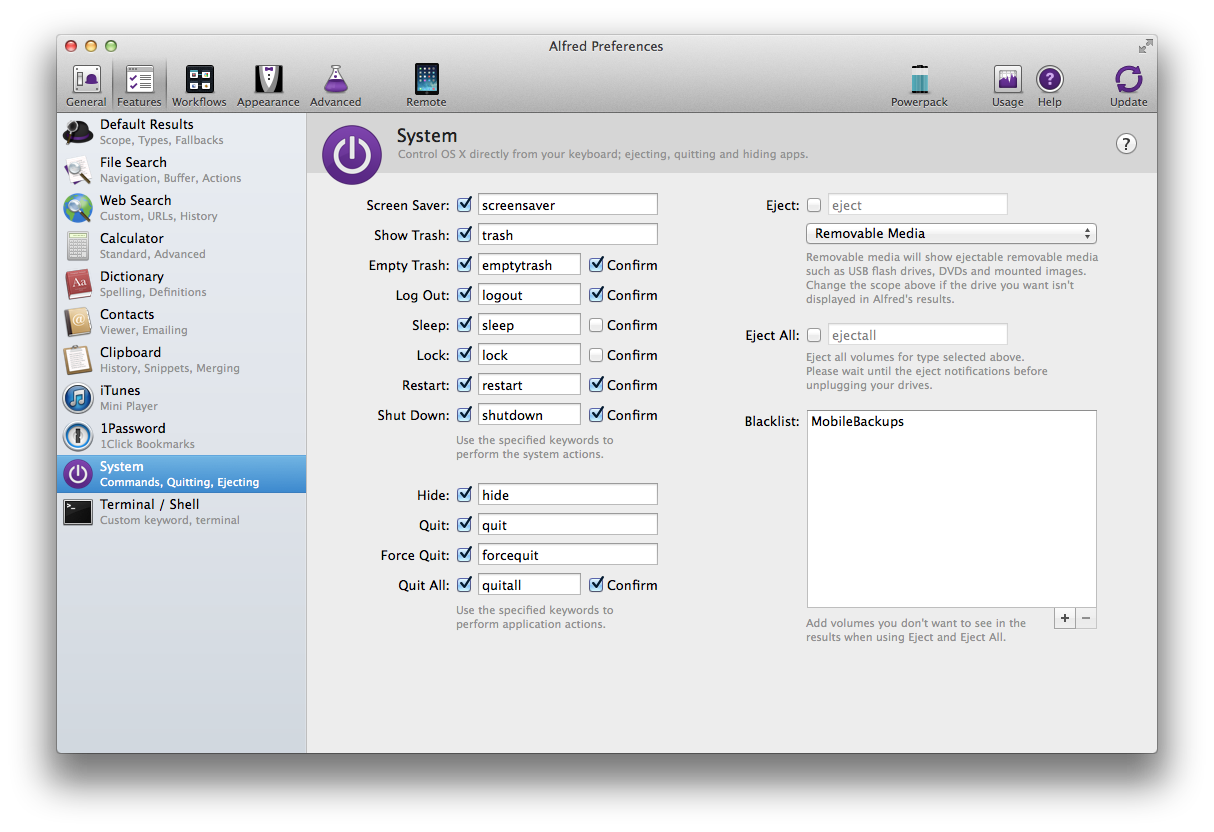Add a volume with the plus button
Viewport: 1214px width, 832px height.
[1065, 619]
